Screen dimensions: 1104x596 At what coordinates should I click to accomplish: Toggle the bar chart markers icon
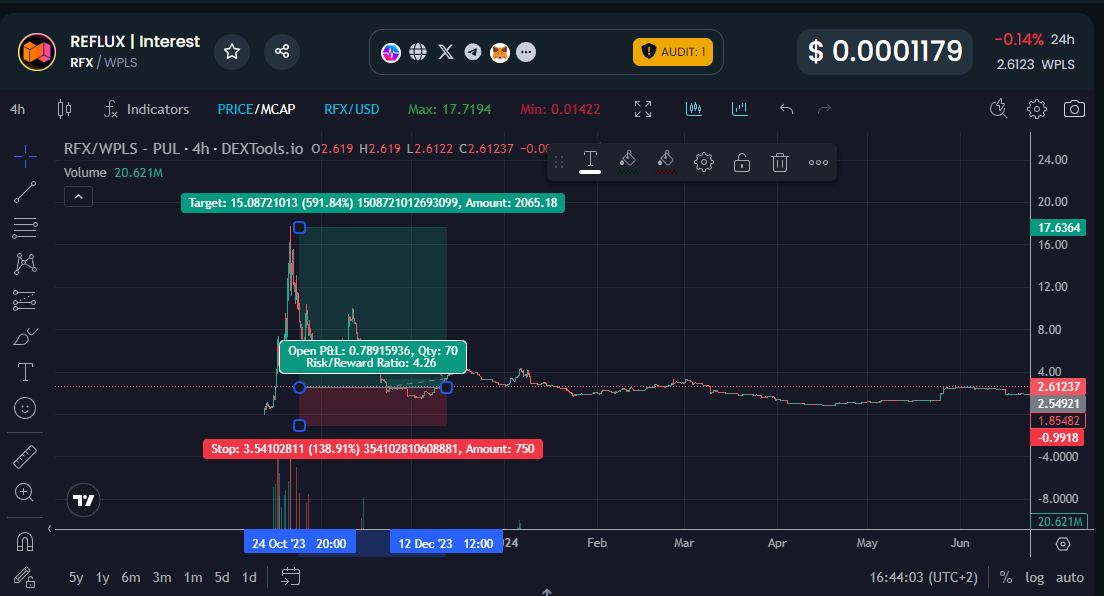tap(739, 109)
